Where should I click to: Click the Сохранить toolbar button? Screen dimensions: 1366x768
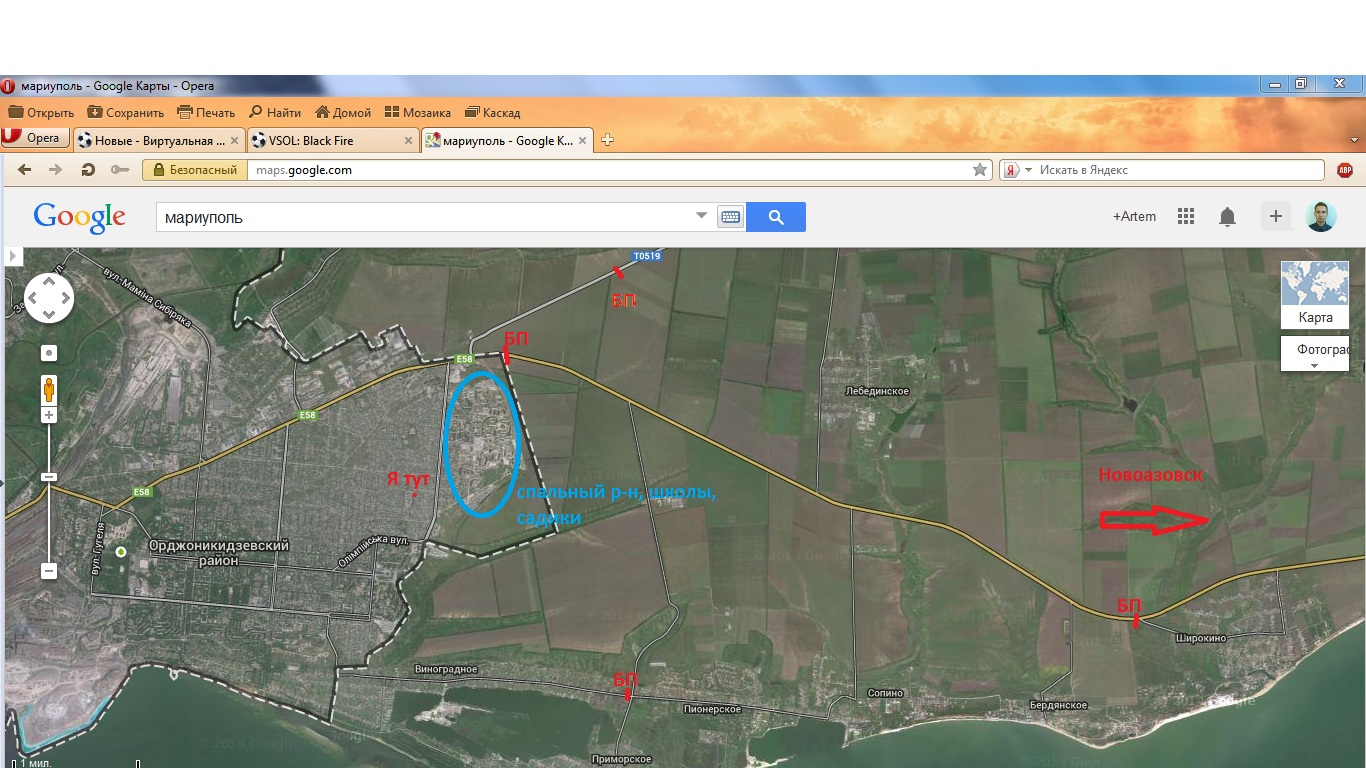pyautogui.click(x=126, y=113)
